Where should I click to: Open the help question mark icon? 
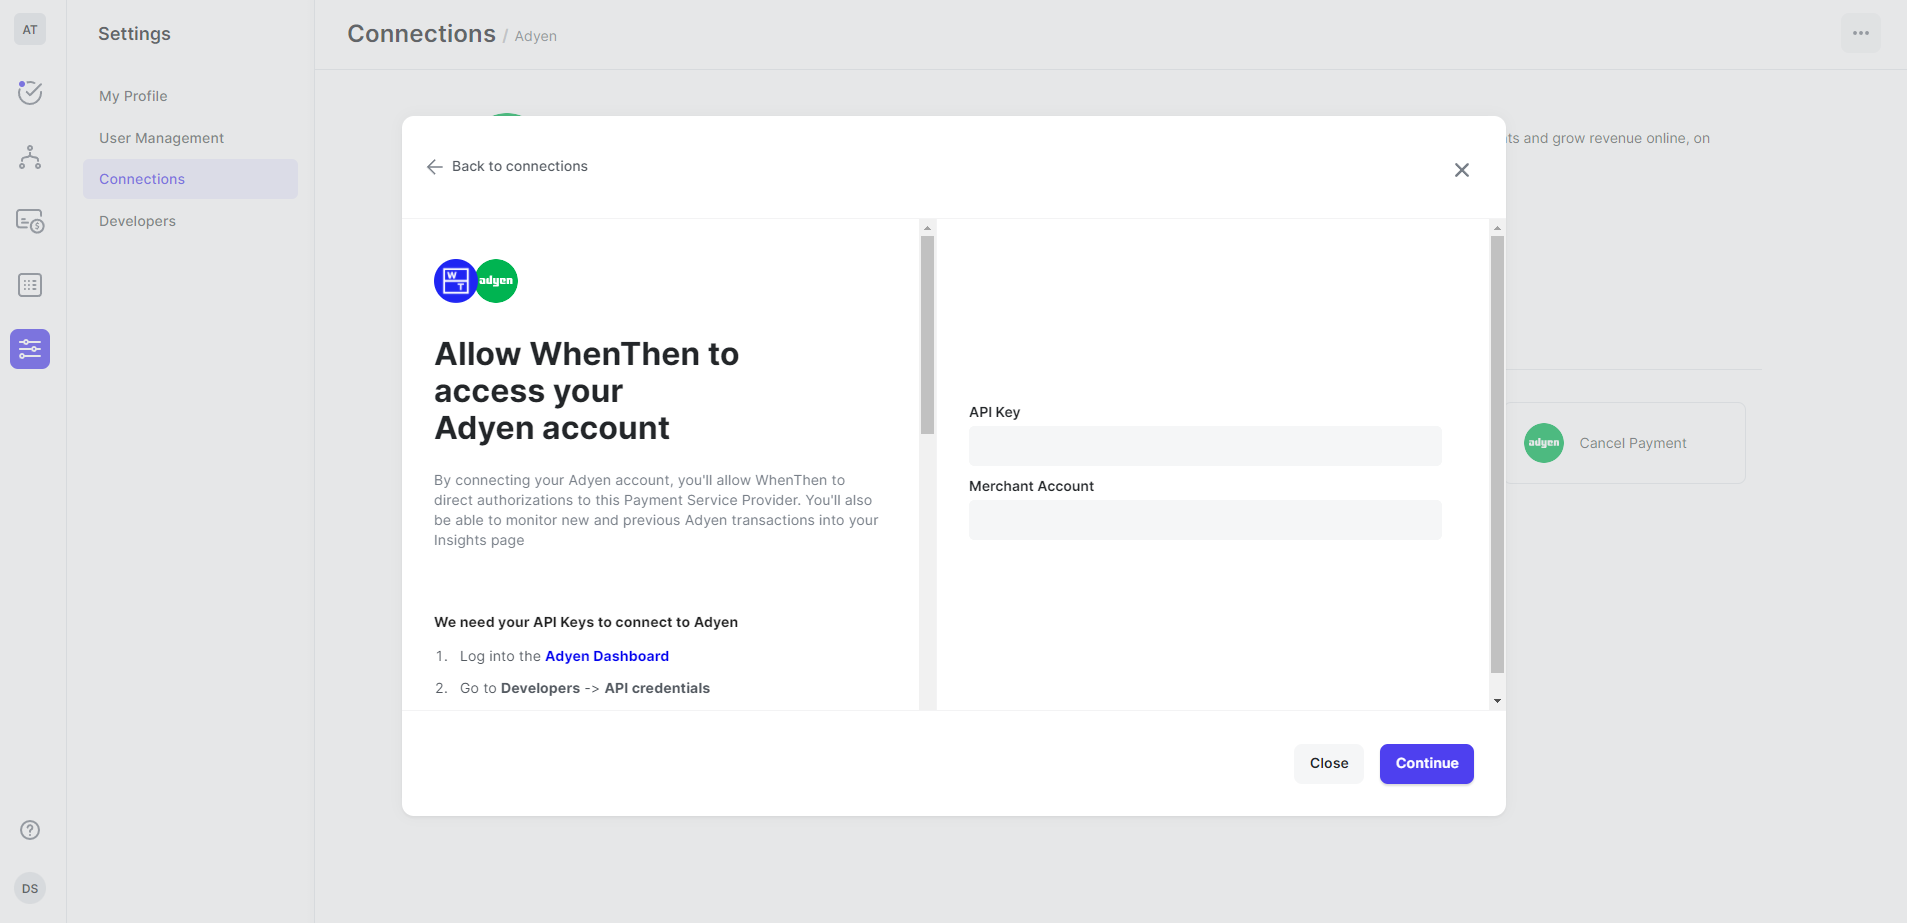click(29, 829)
